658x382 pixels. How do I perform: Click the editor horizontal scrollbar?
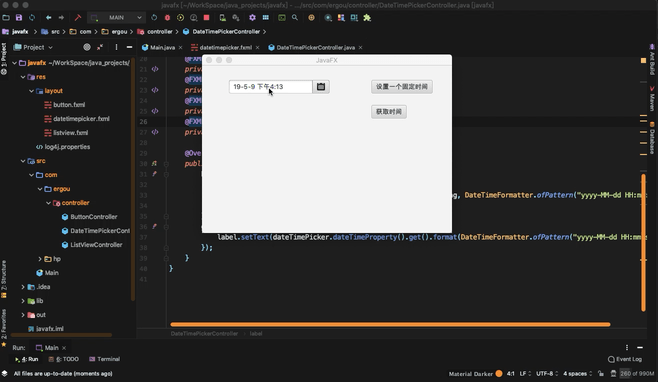(390, 324)
